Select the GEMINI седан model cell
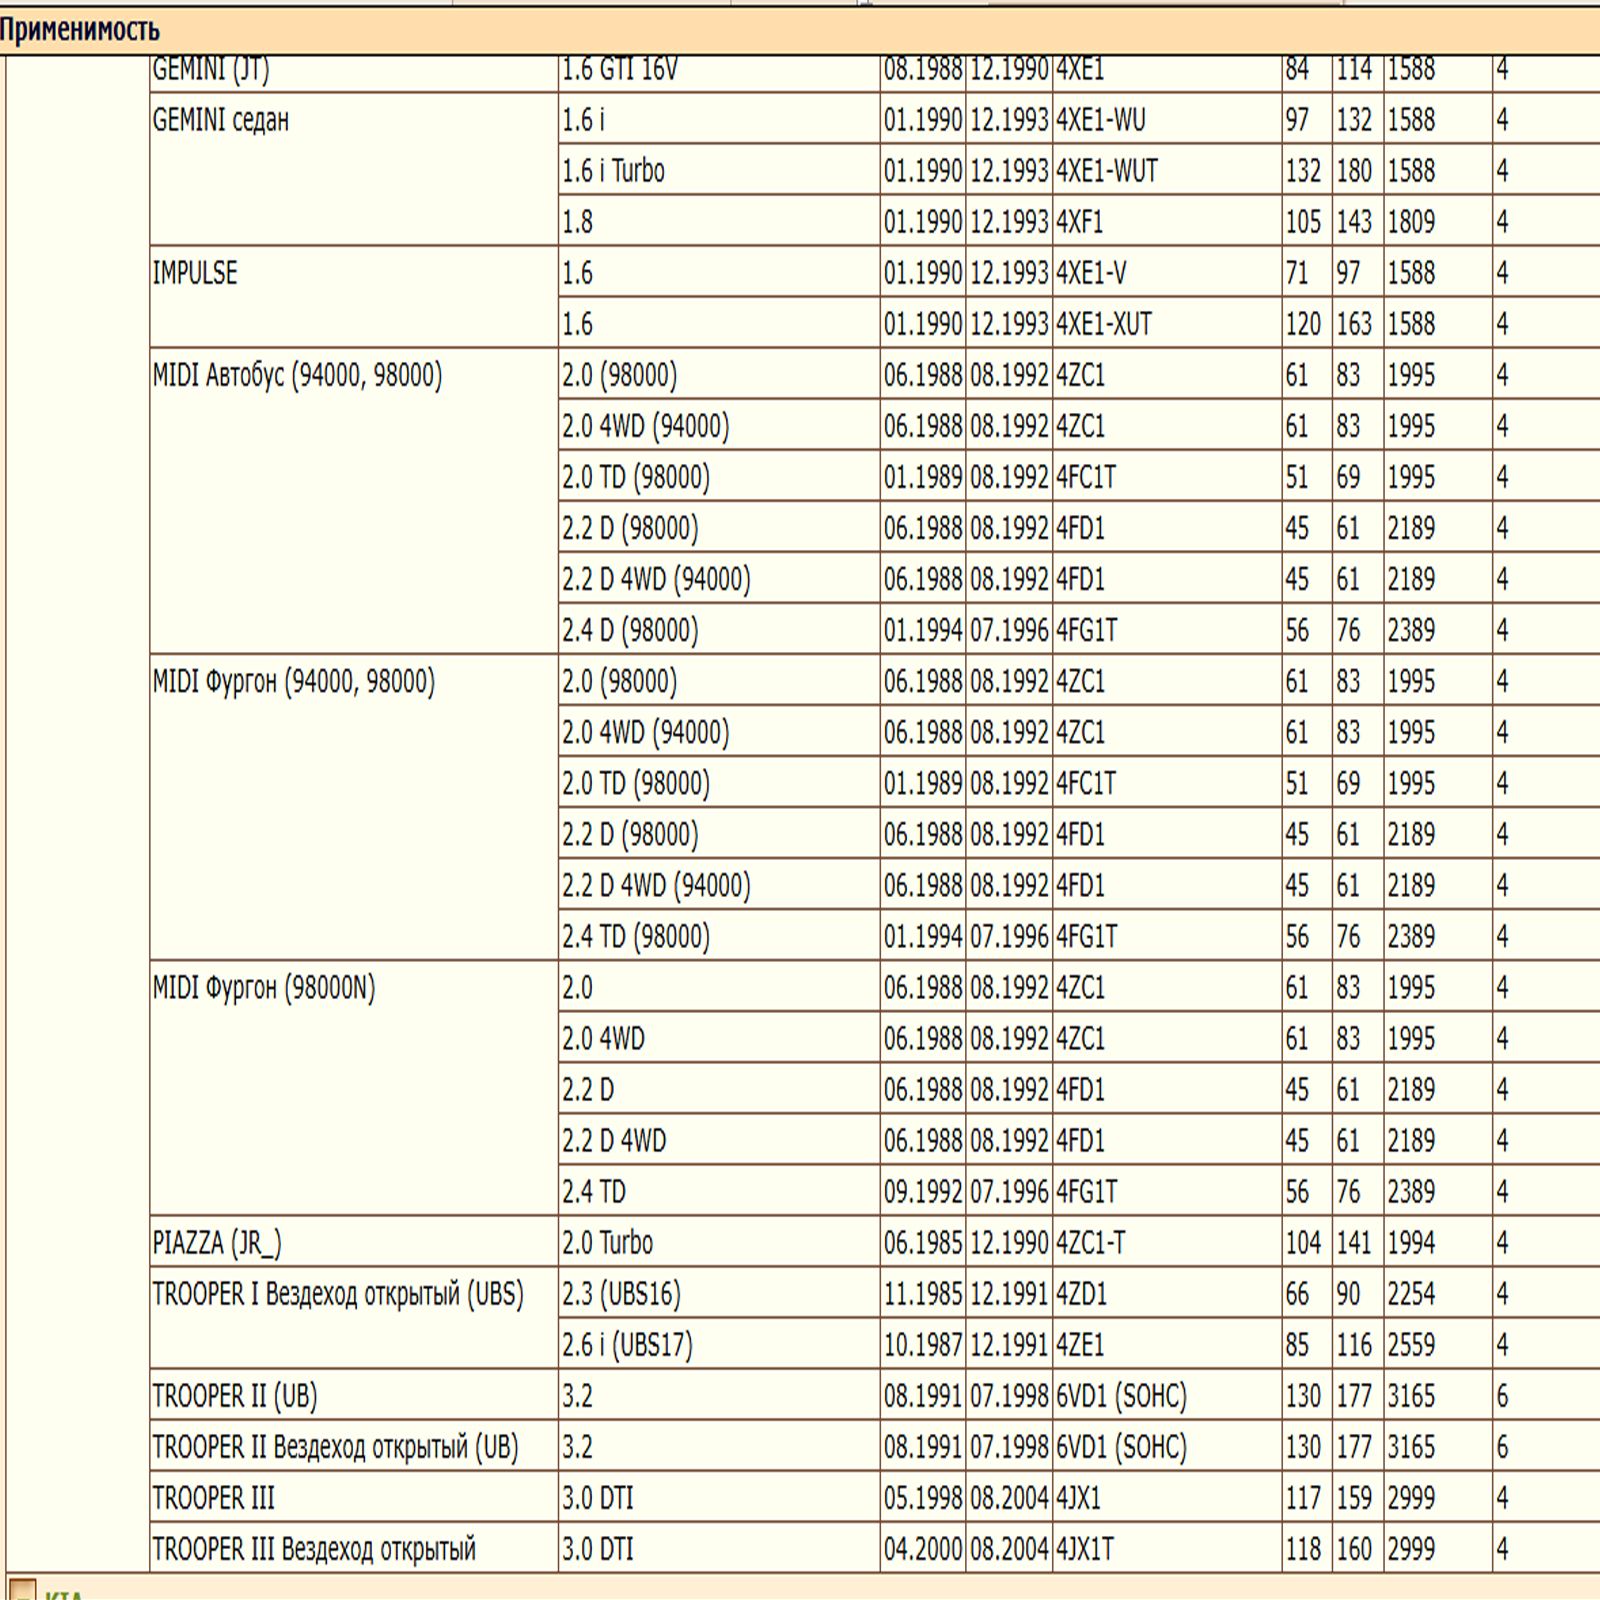 221,120
